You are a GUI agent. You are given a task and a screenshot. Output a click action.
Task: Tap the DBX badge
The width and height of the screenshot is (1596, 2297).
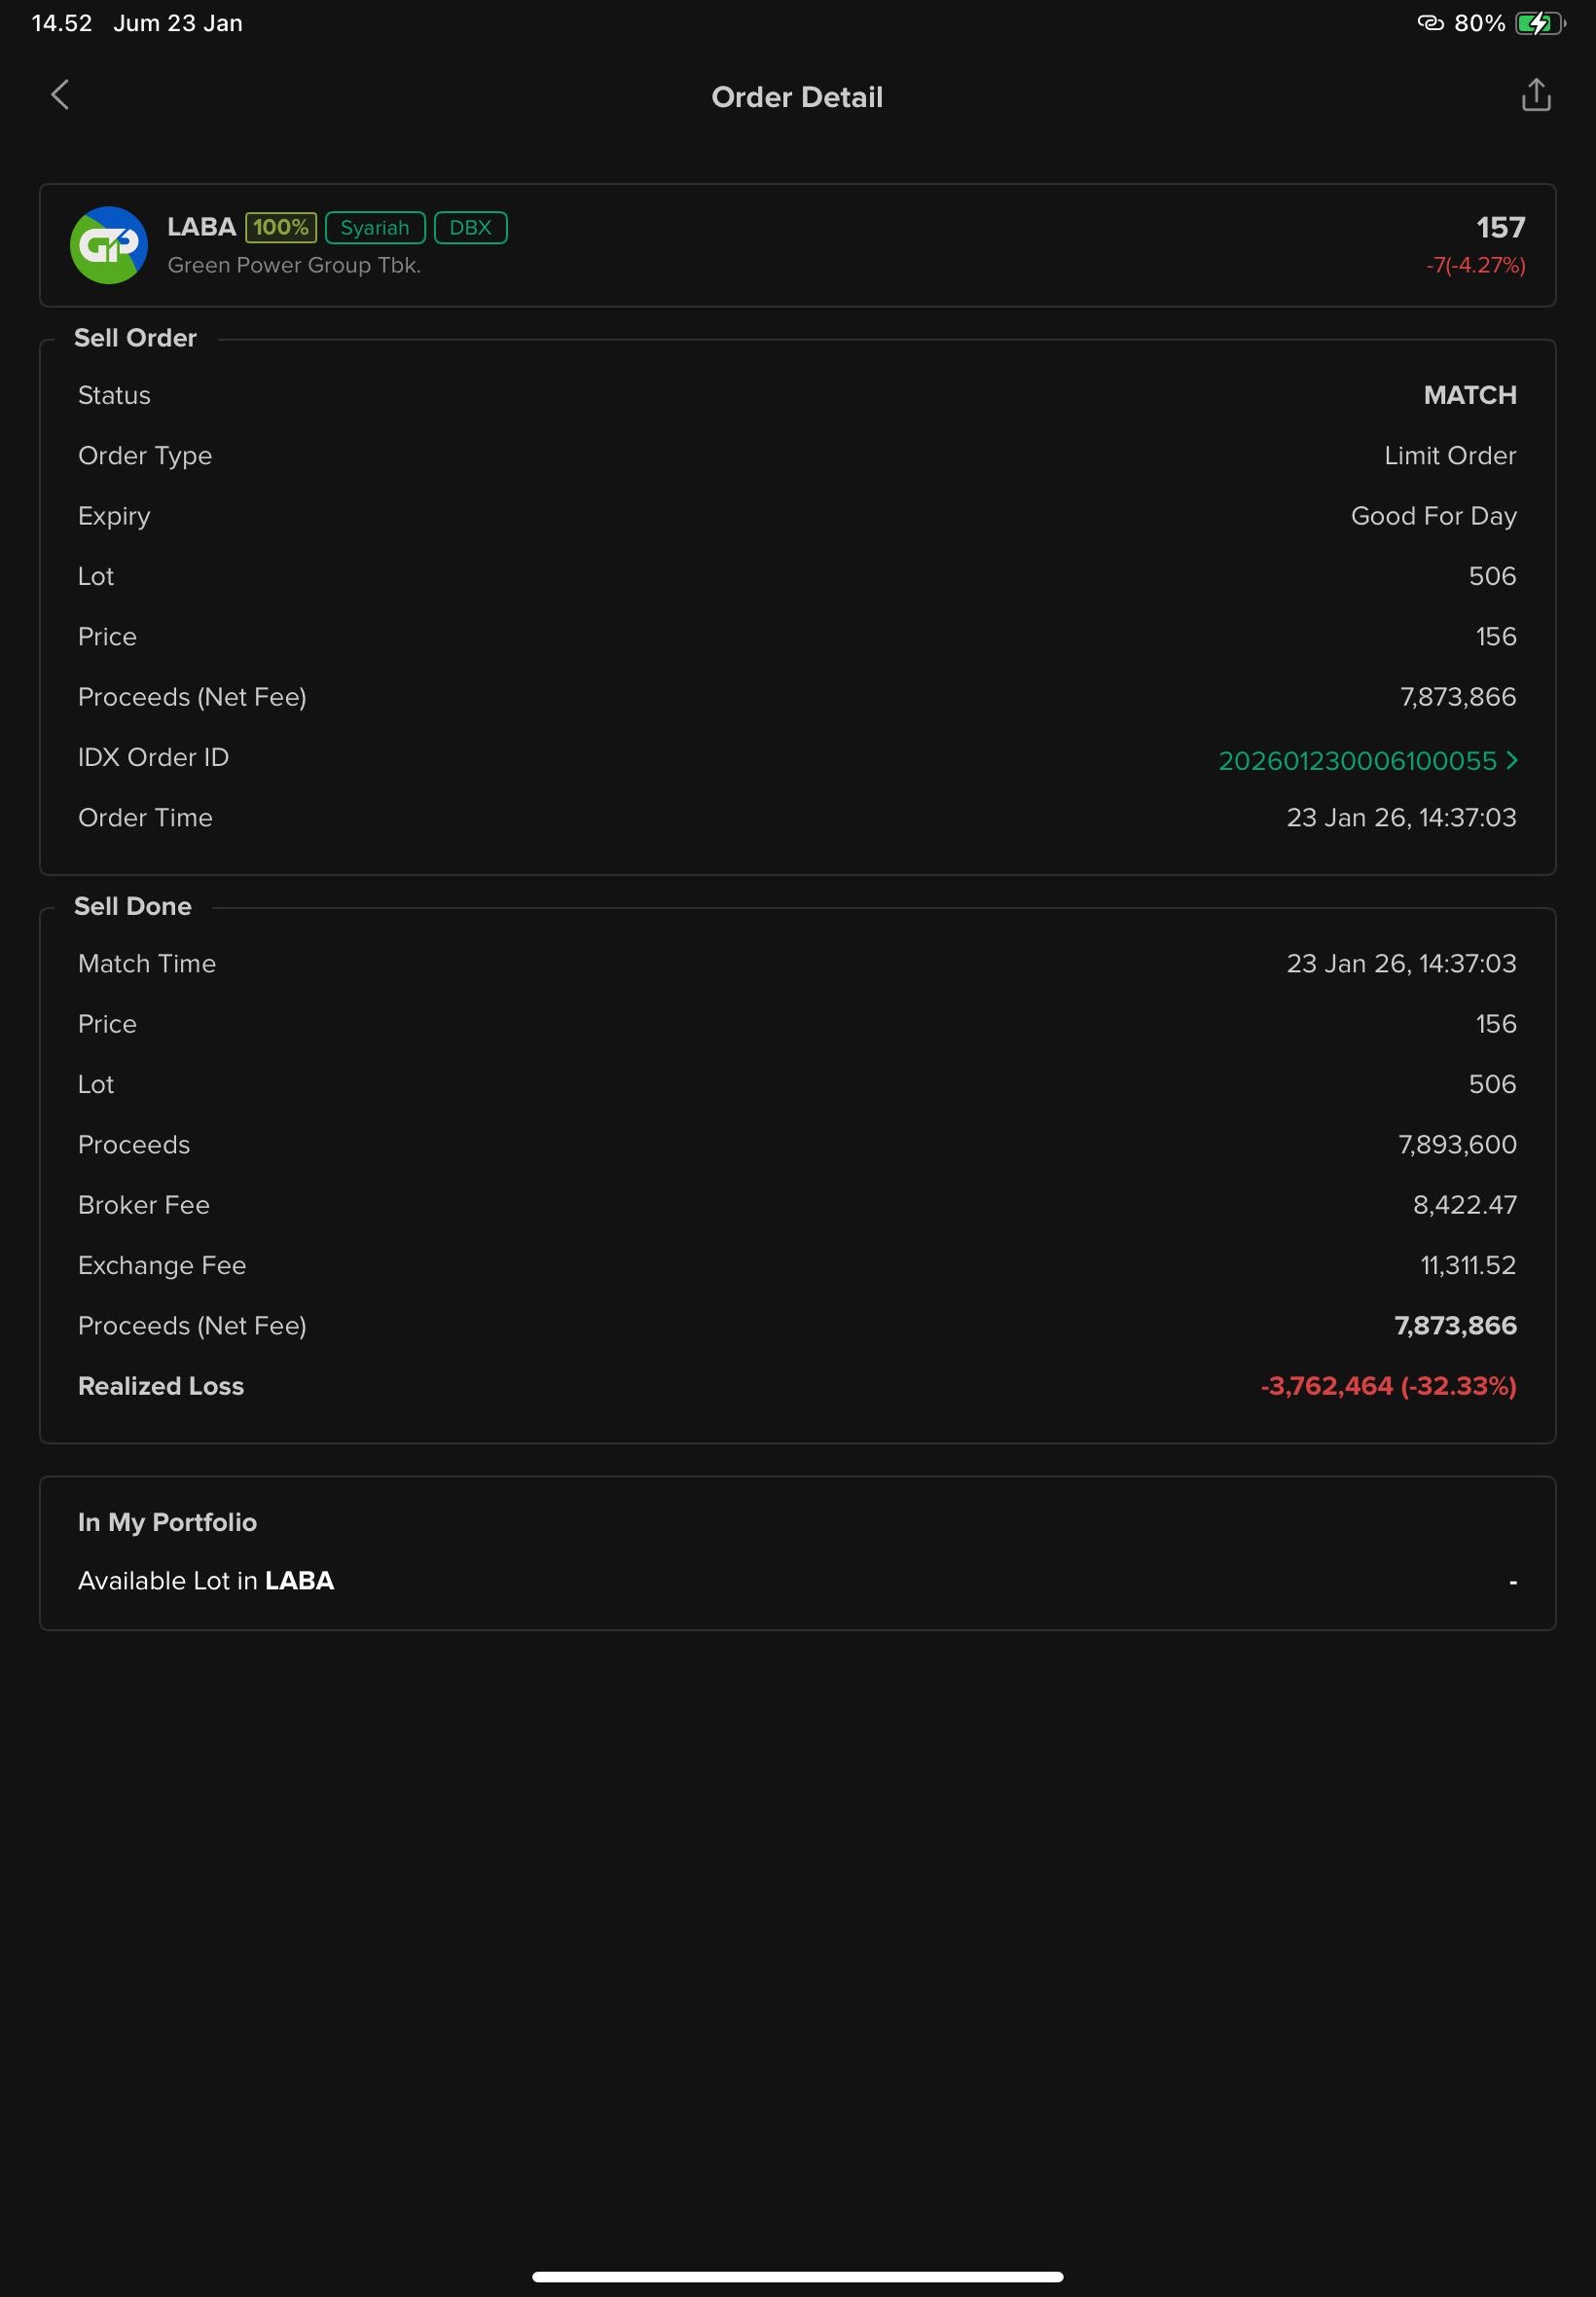point(470,228)
